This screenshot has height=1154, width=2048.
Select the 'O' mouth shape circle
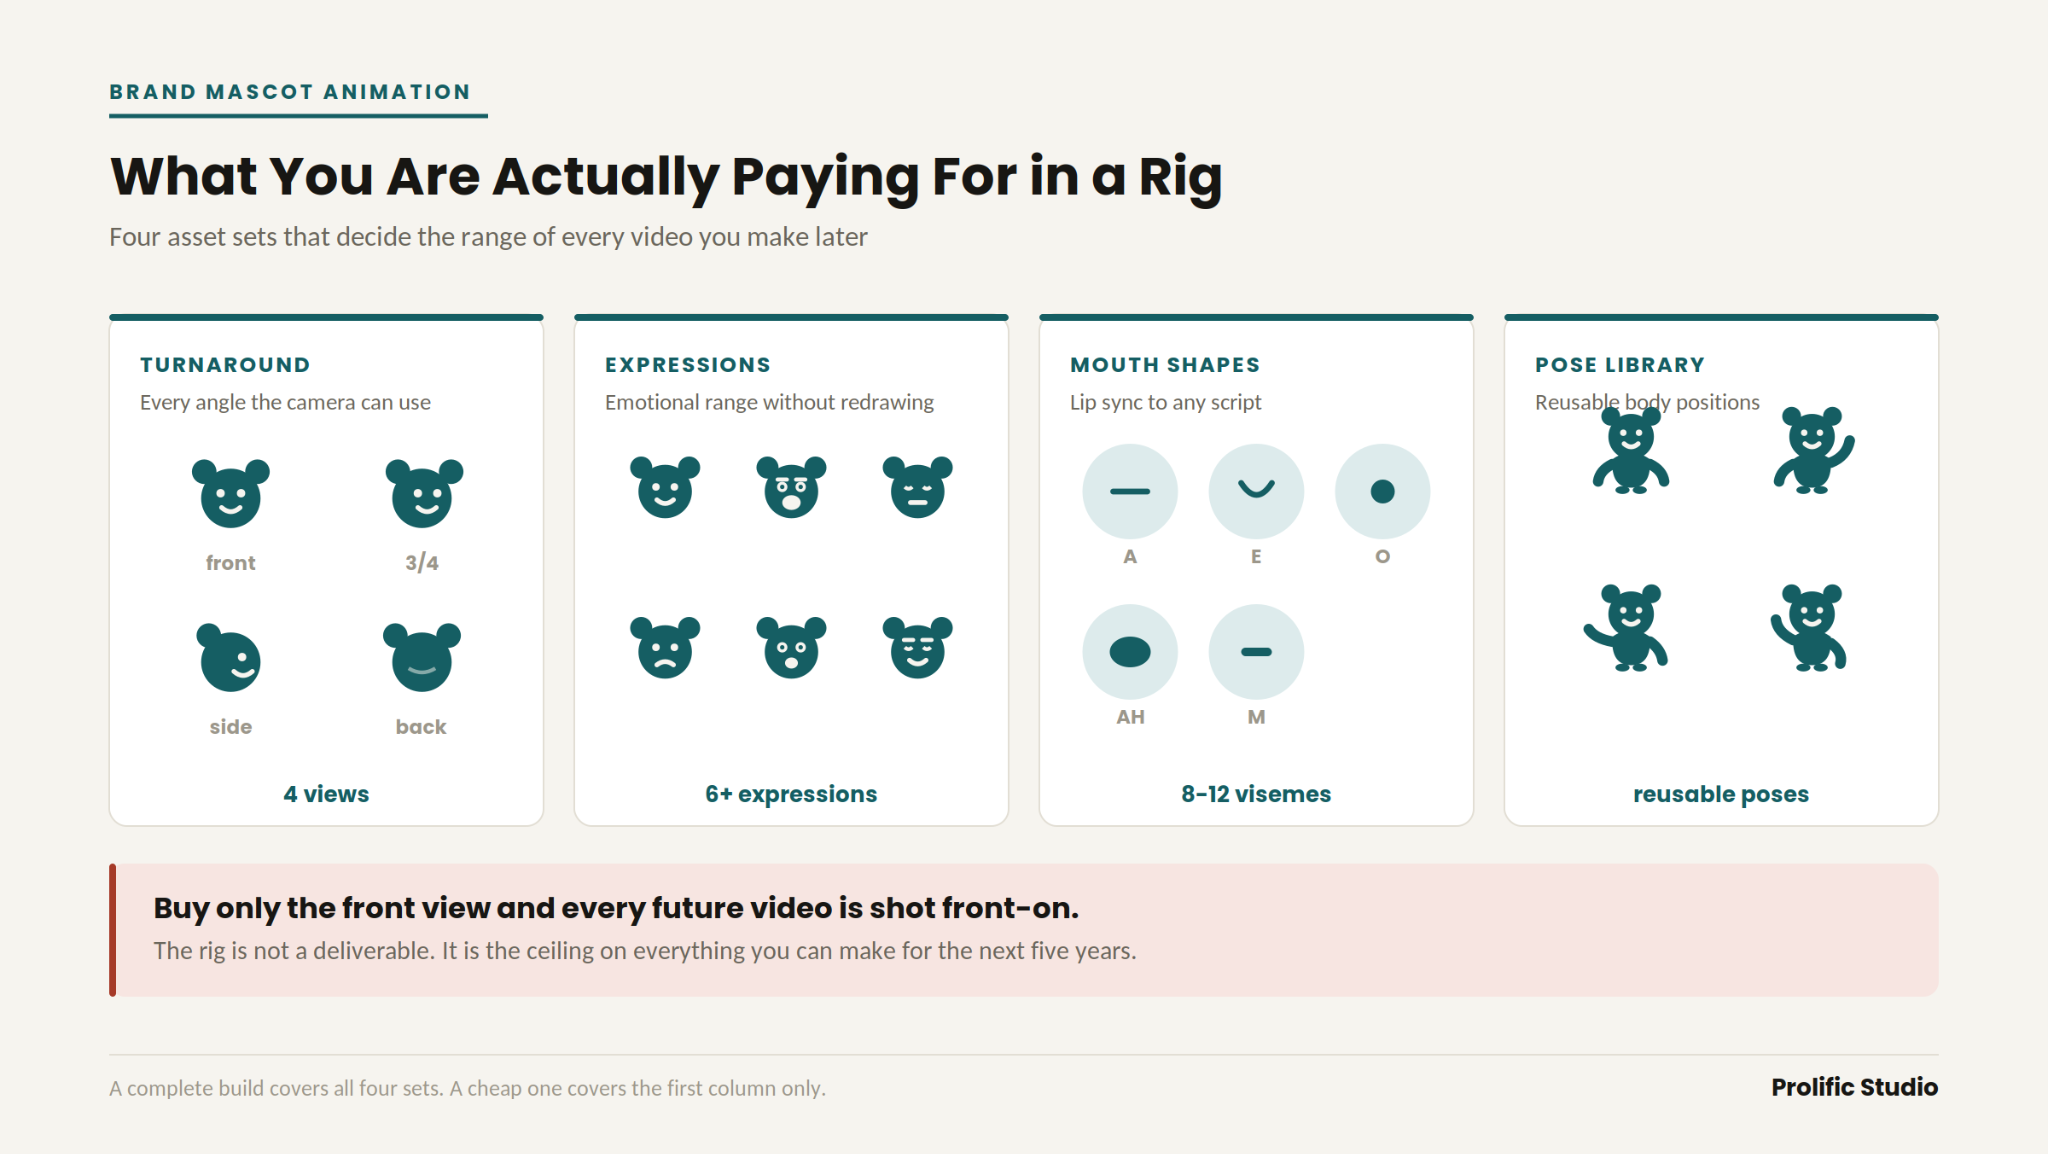click(x=1382, y=491)
